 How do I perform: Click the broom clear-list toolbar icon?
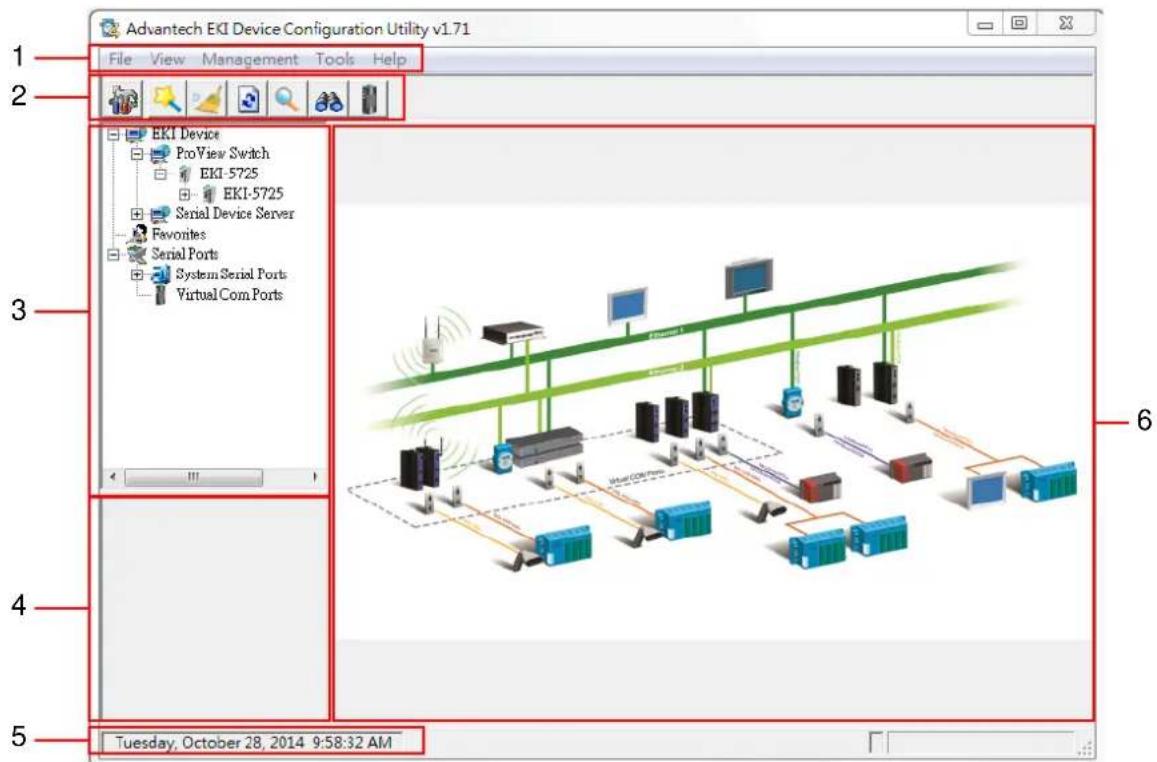(x=208, y=100)
